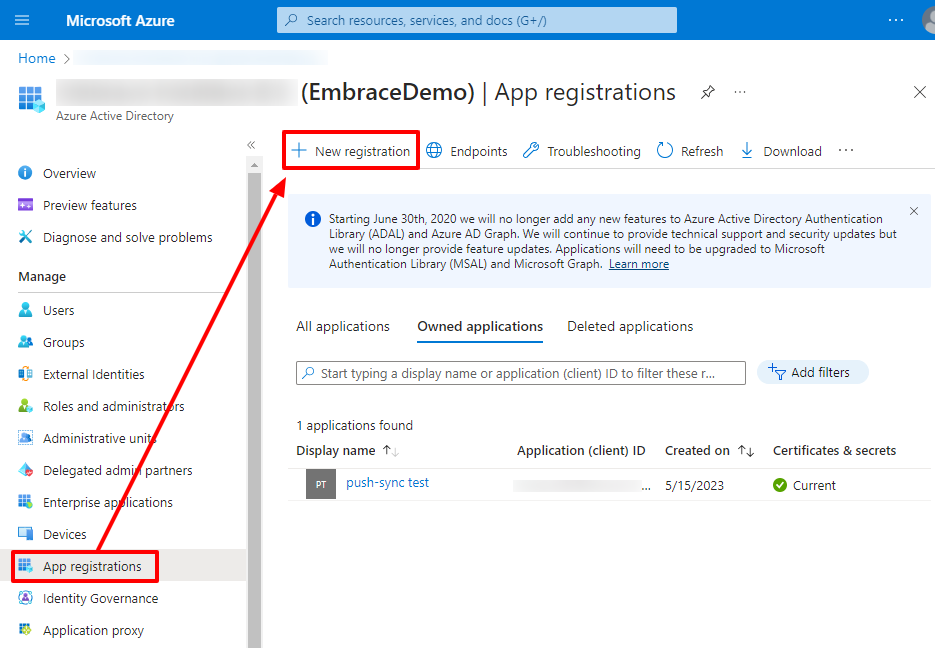
Task: Pin the App registrations blade
Action: pyautogui.click(x=708, y=92)
